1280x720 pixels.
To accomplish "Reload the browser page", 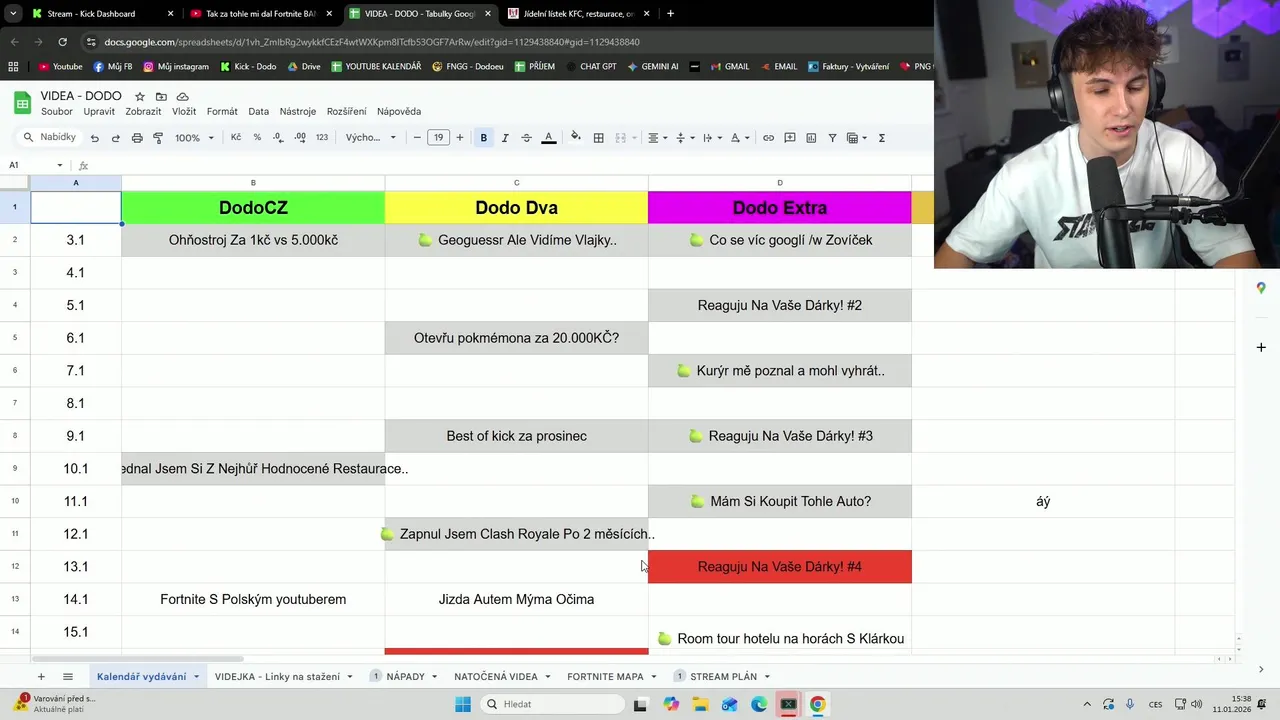I will (62, 42).
